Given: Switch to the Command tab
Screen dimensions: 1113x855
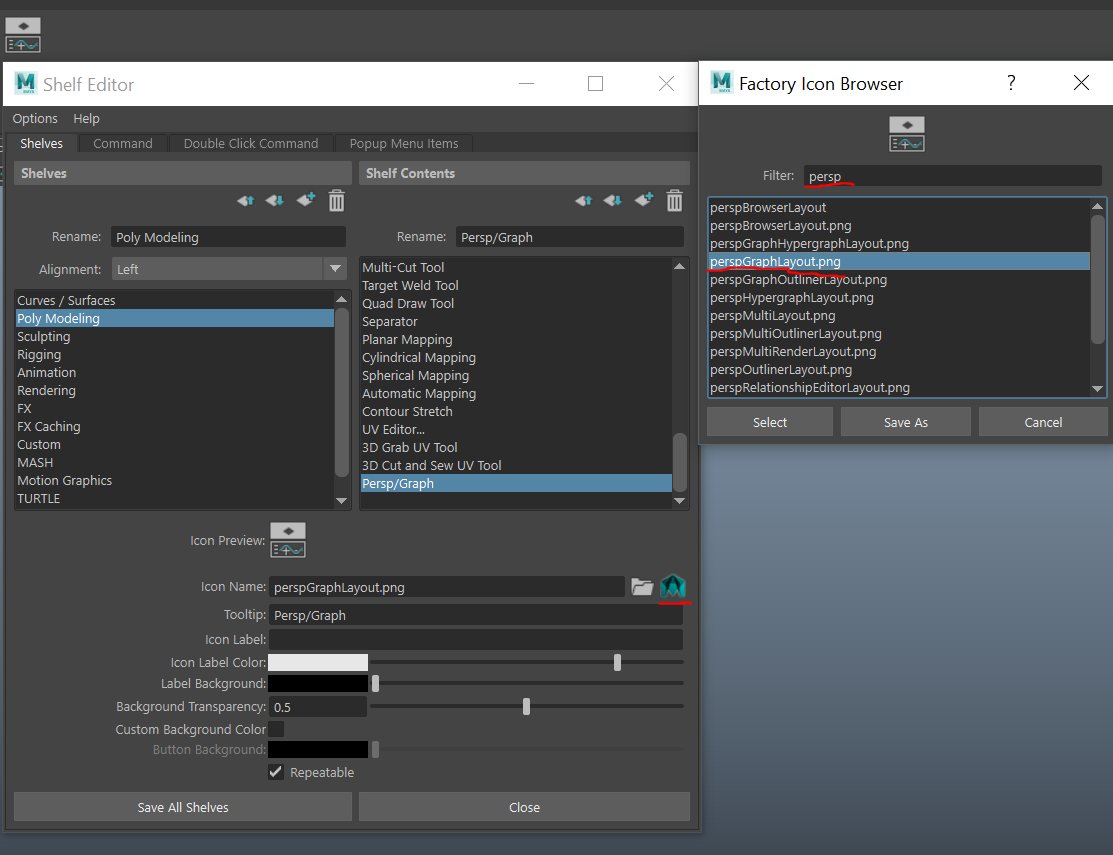Looking at the screenshot, I should (123, 143).
